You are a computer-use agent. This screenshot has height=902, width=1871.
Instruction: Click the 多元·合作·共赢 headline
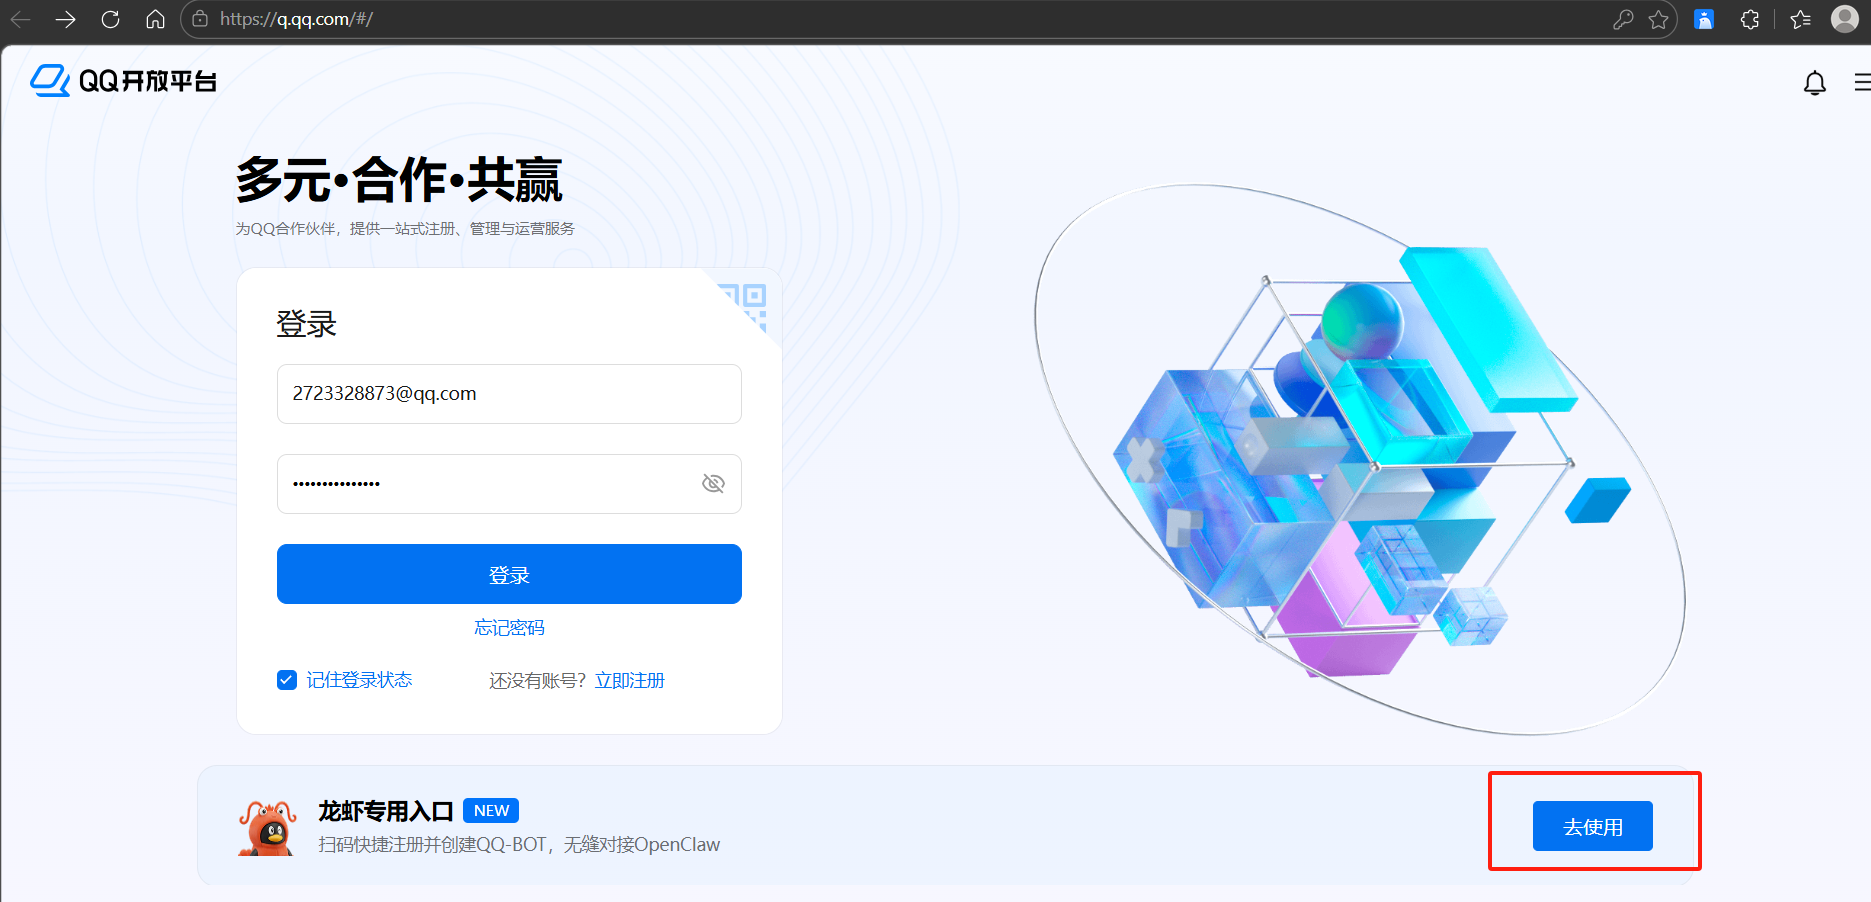(x=399, y=180)
